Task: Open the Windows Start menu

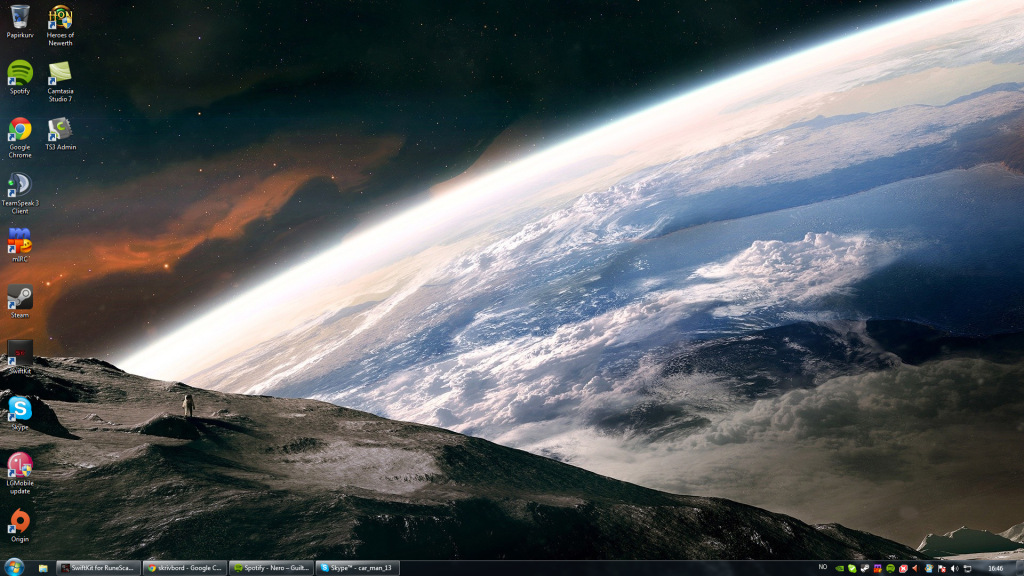Action: point(13,567)
